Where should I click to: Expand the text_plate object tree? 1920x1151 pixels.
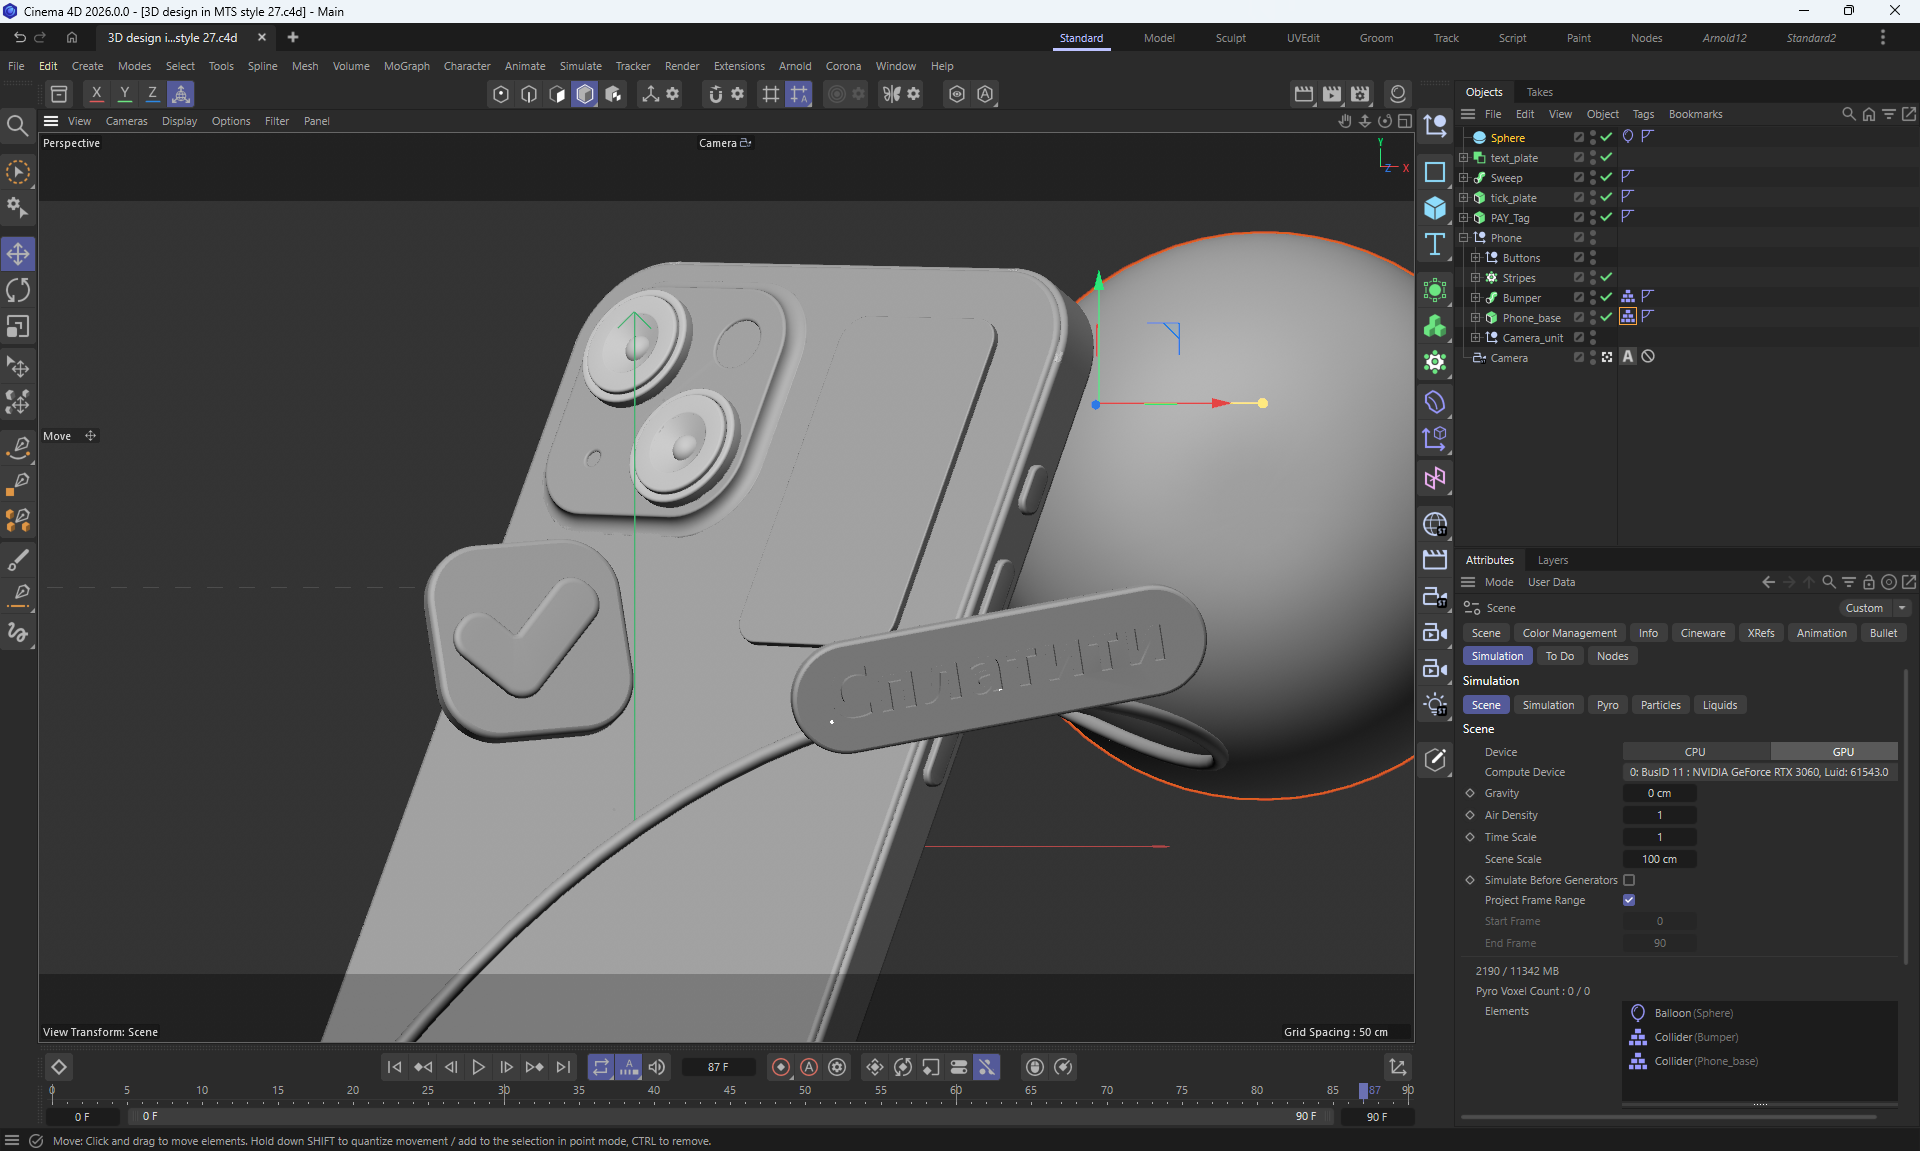point(1464,158)
